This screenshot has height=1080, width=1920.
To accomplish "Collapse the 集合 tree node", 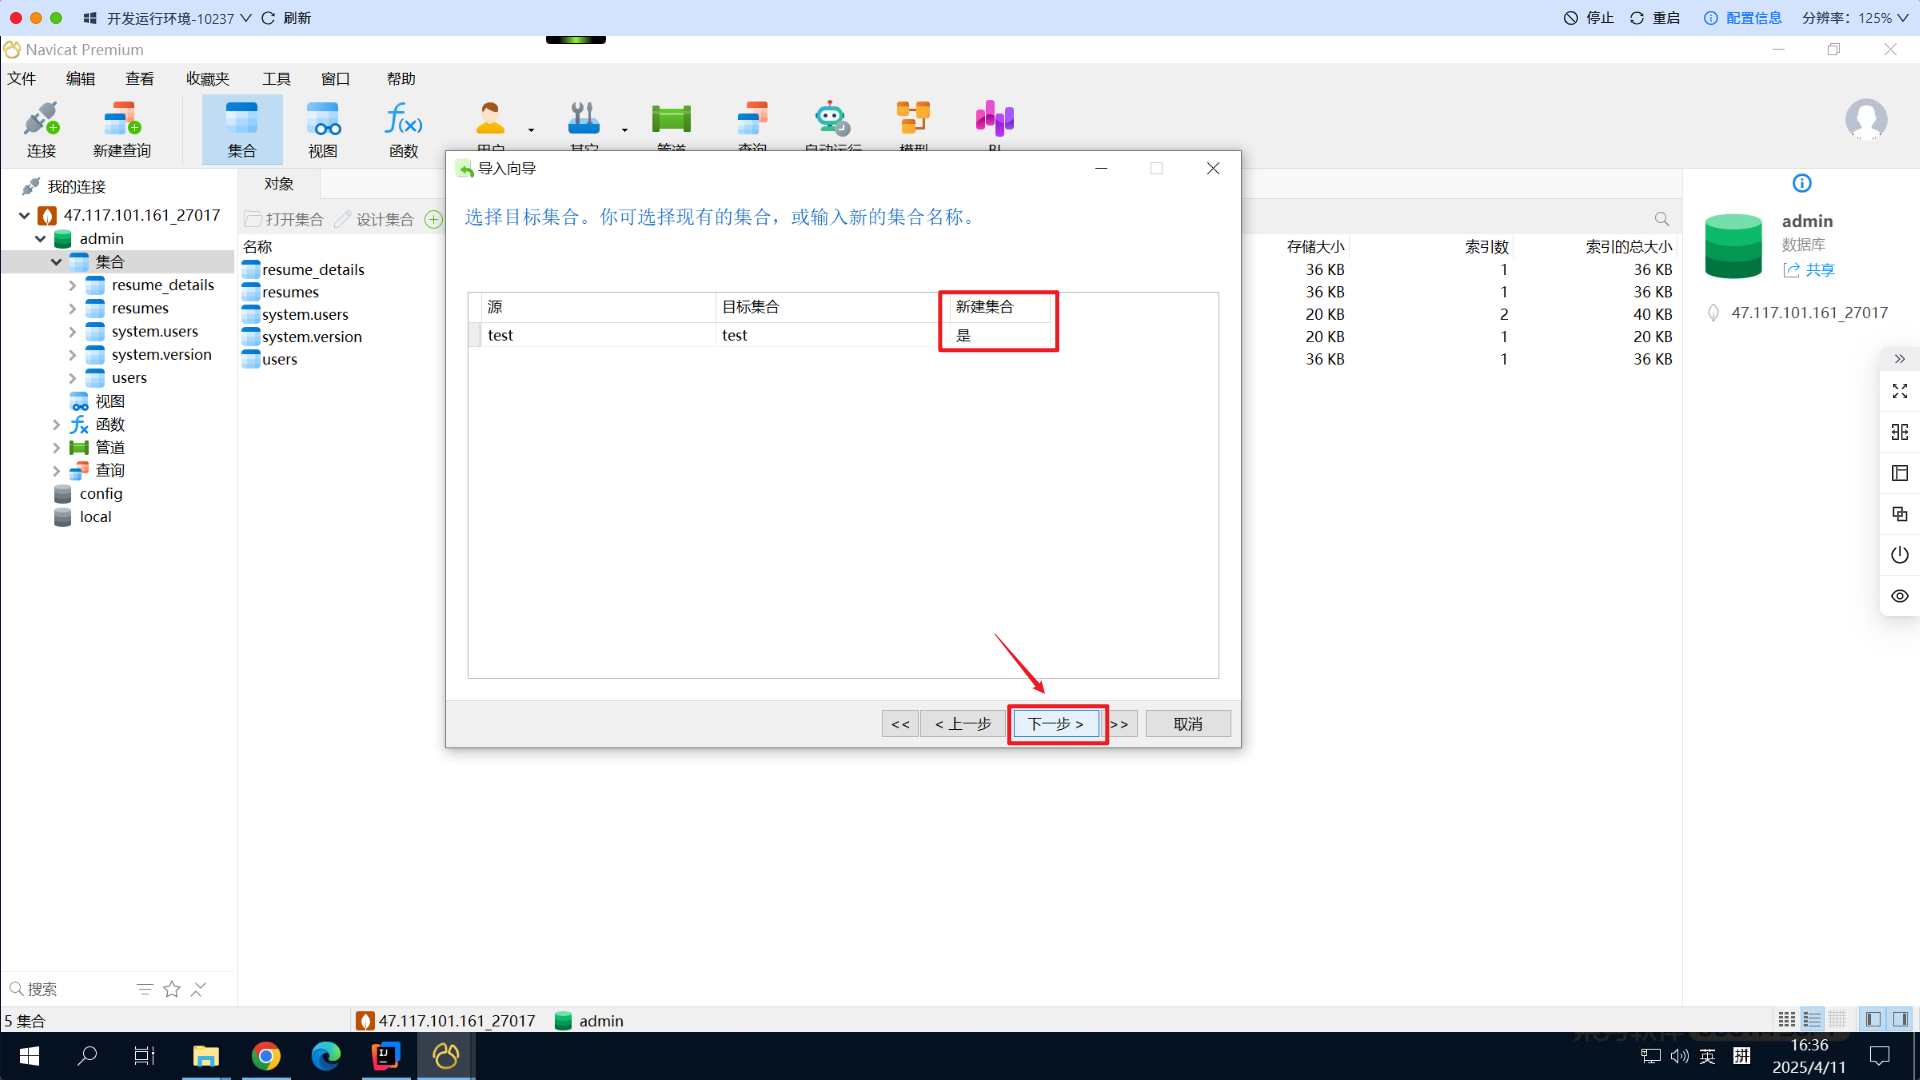I will click(x=56, y=262).
